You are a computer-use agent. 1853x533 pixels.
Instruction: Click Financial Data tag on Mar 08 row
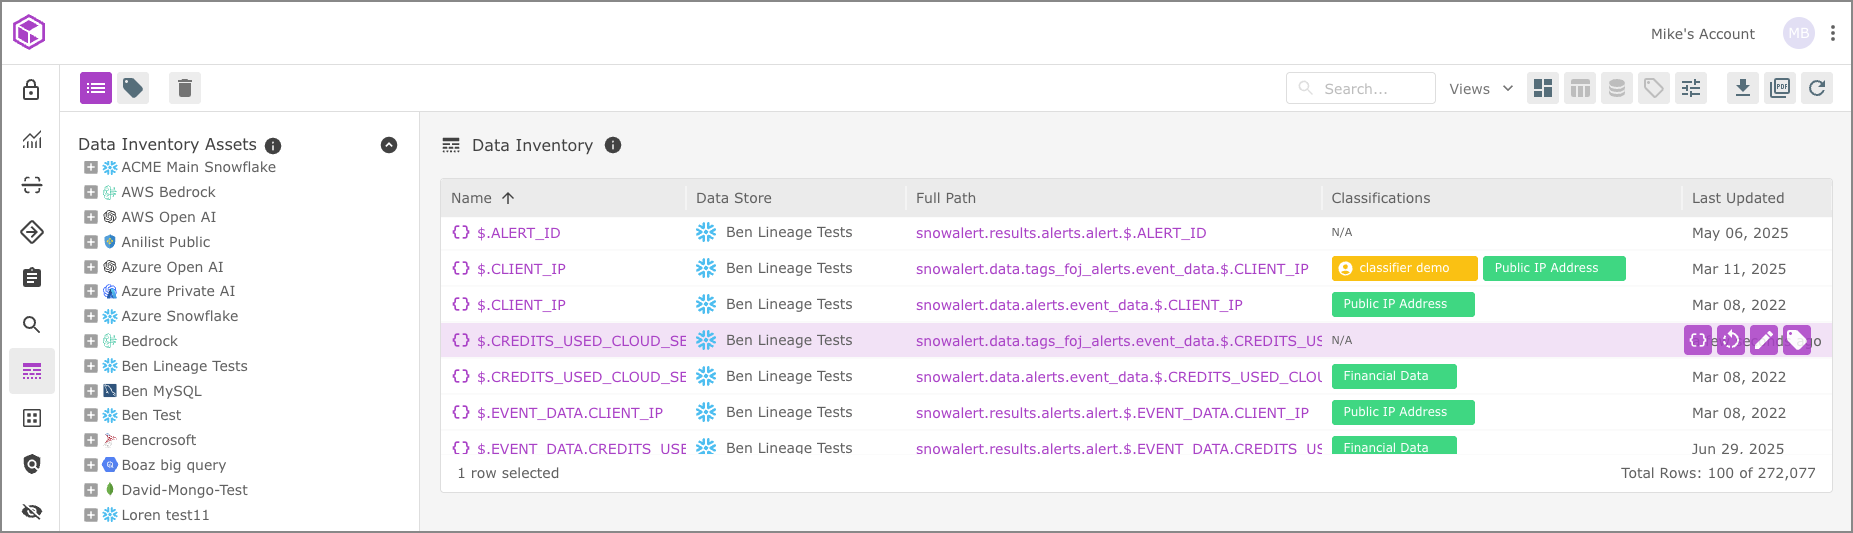(x=1394, y=376)
